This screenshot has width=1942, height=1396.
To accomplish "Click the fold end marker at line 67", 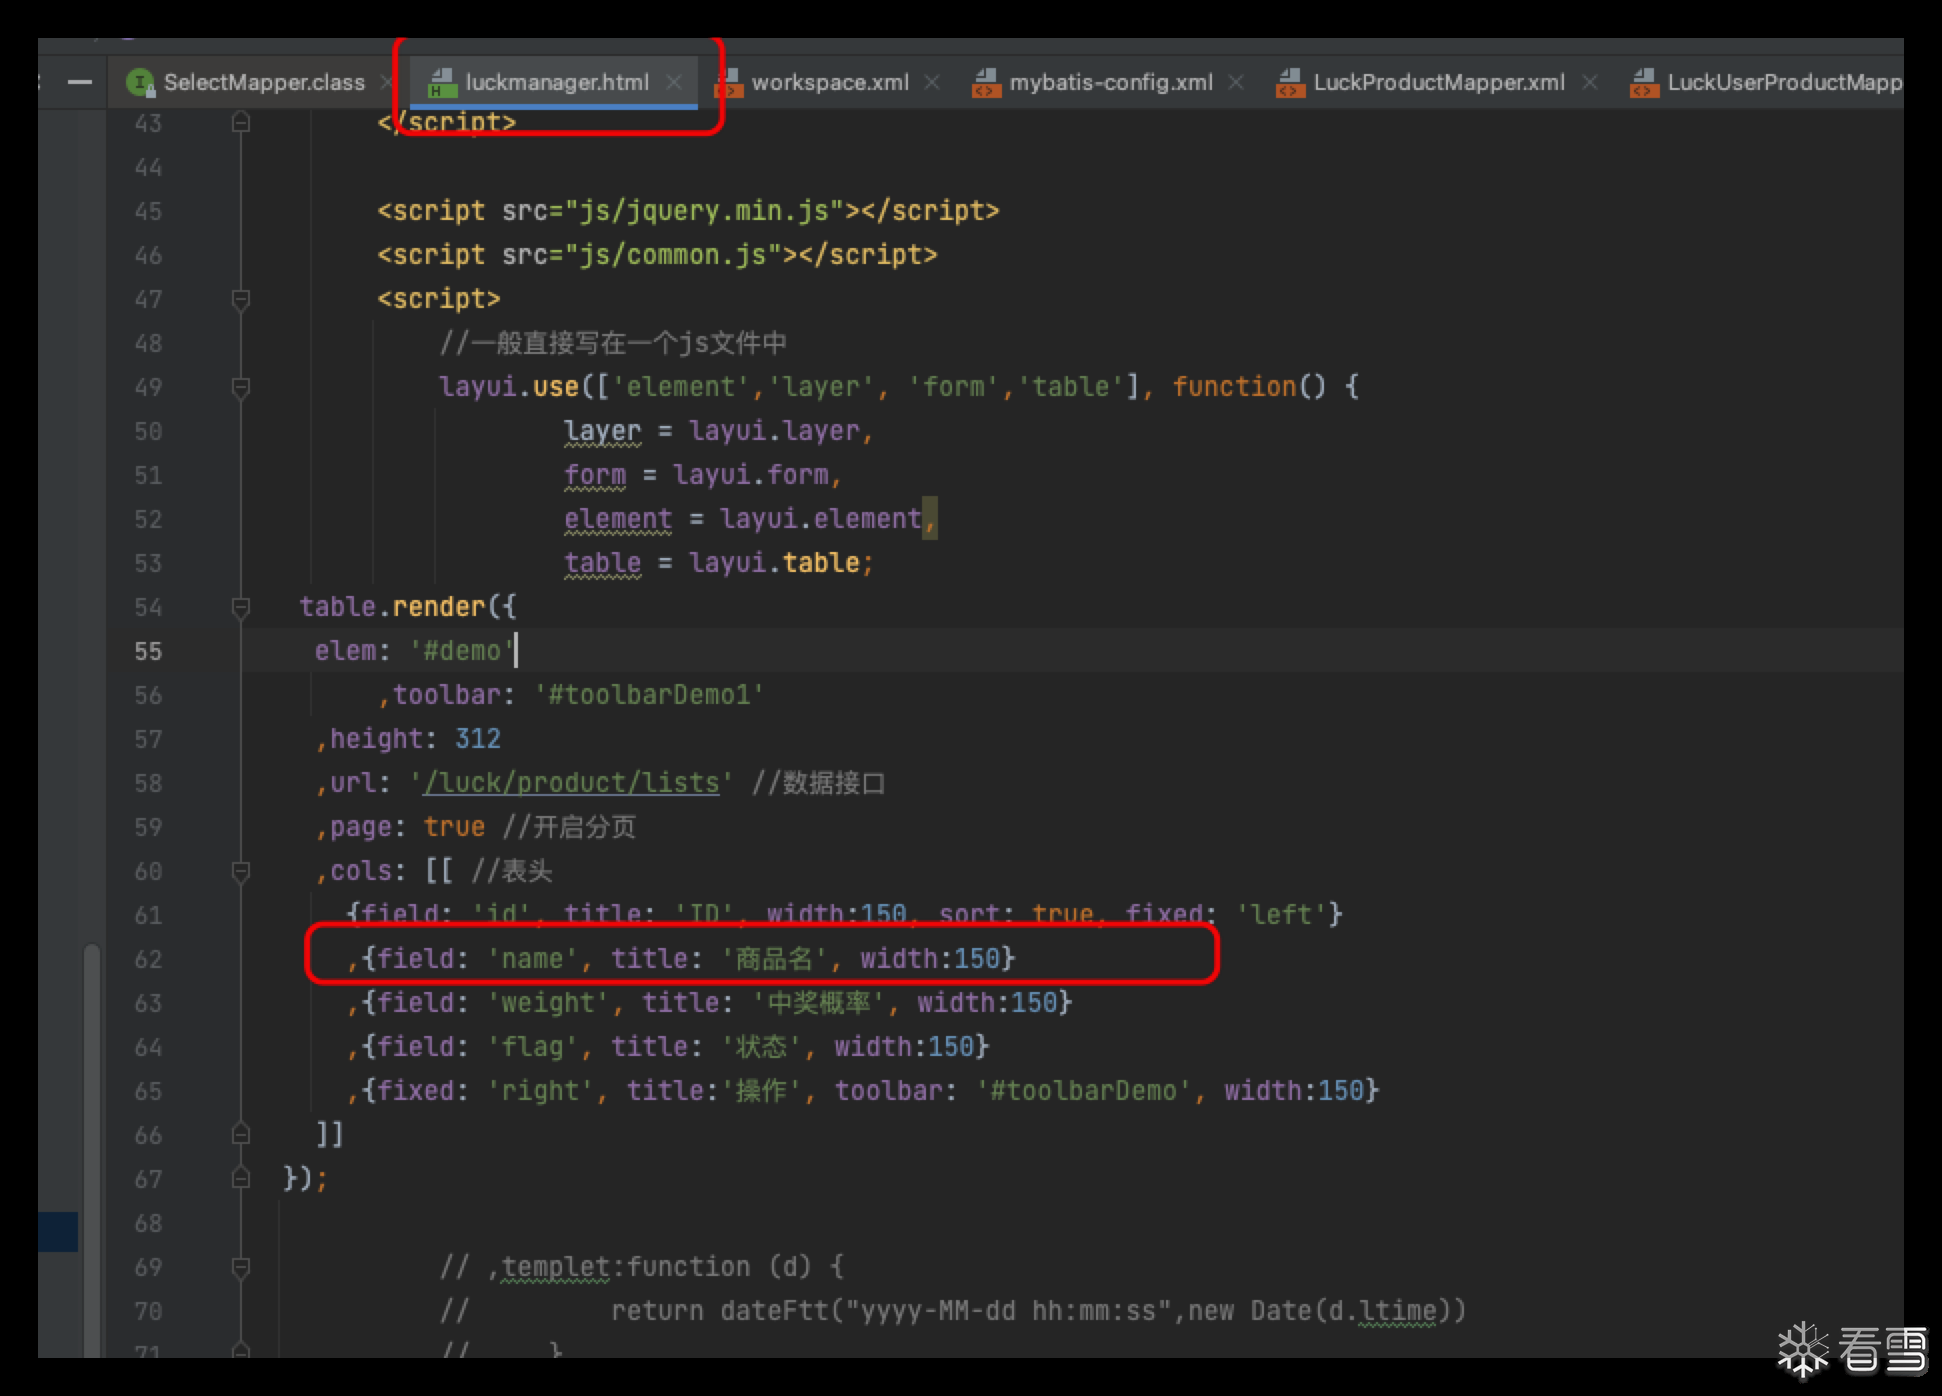I will click(x=240, y=1179).
